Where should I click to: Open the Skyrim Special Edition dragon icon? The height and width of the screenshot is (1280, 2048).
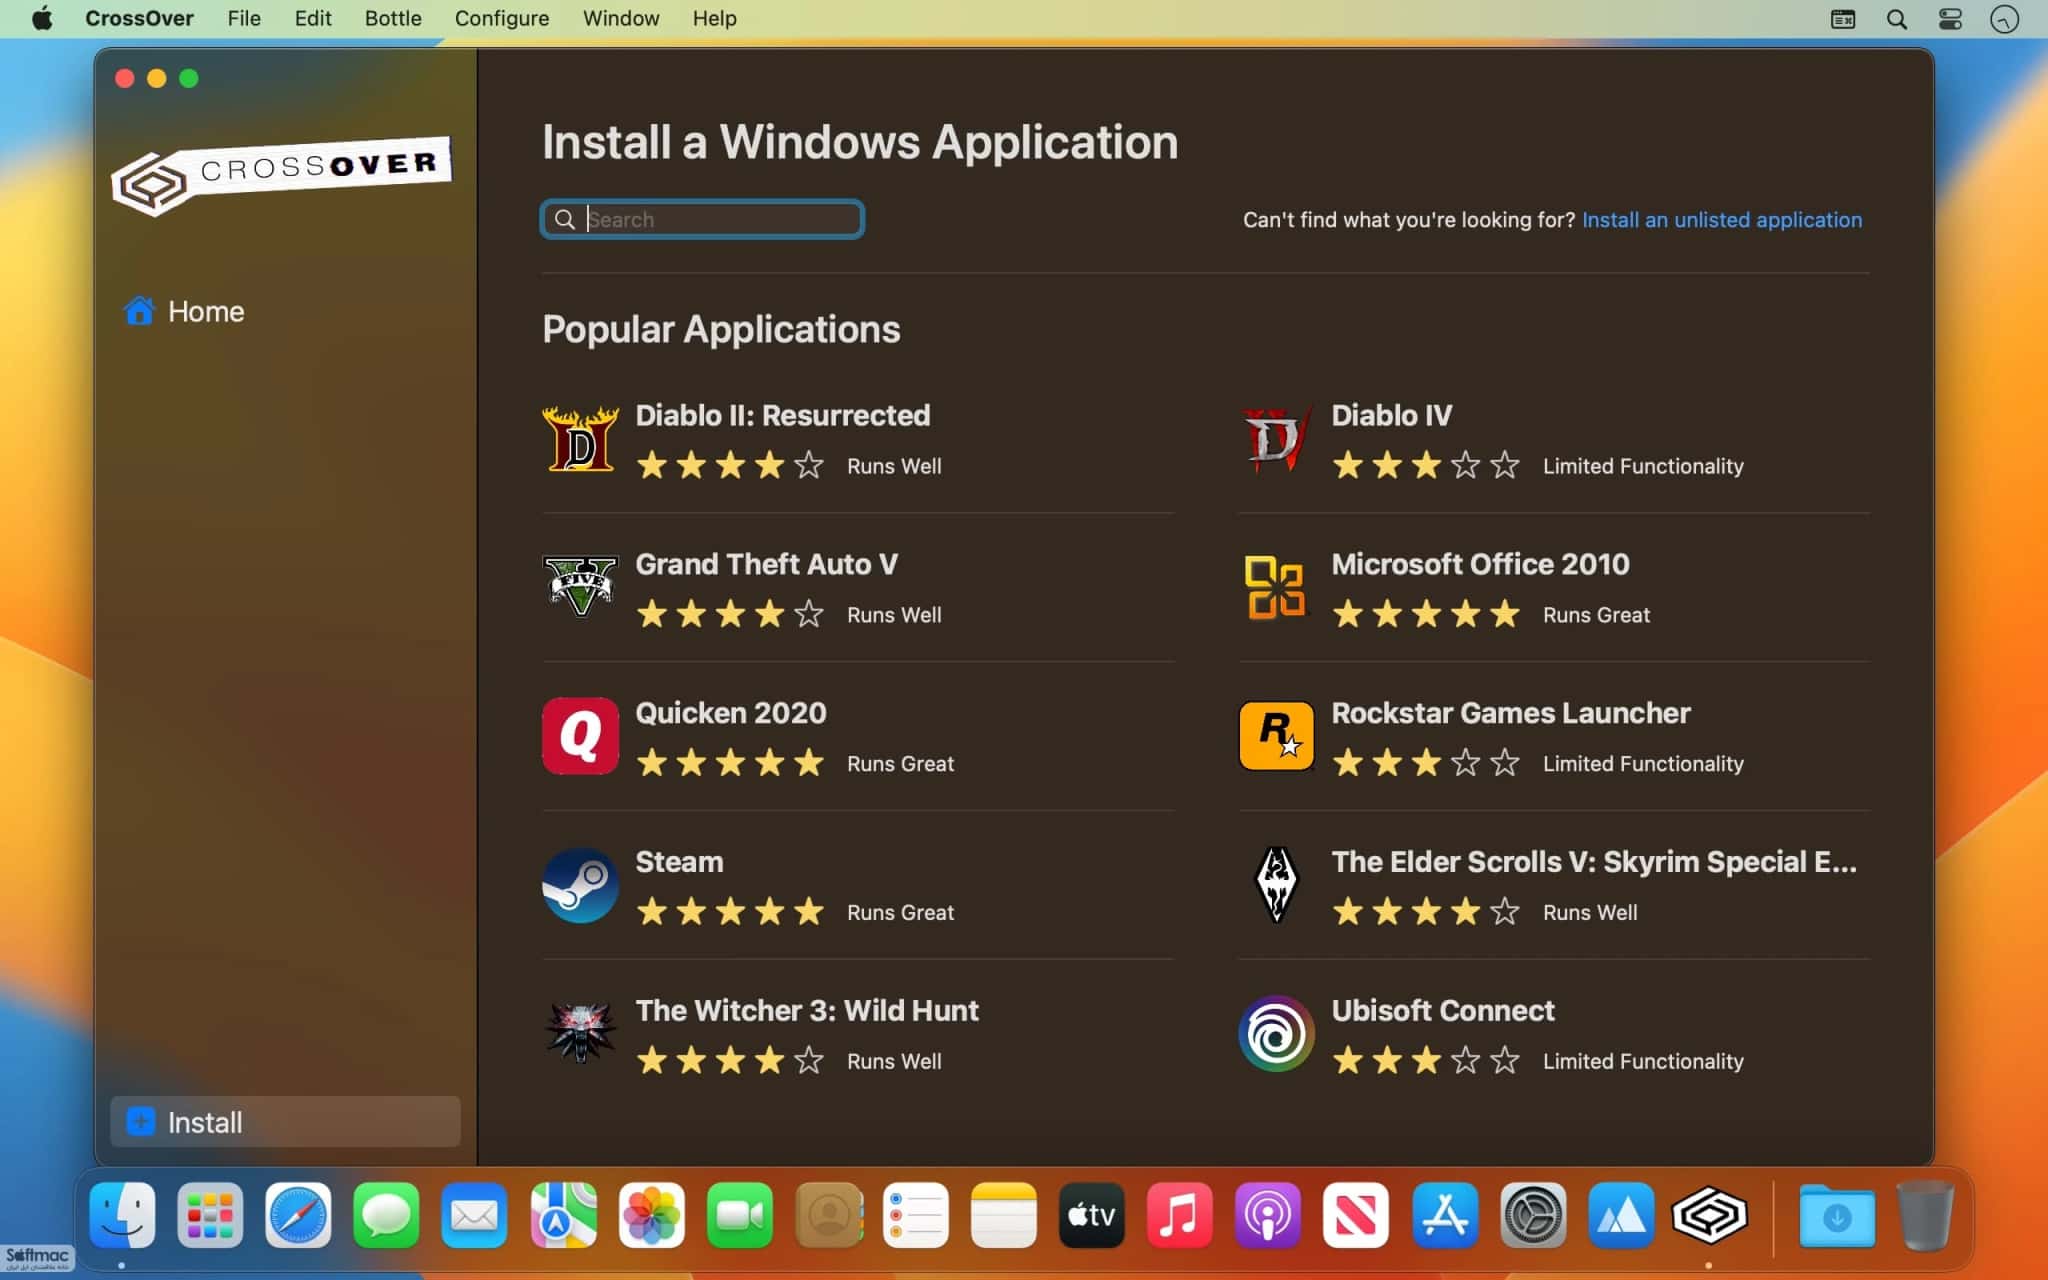click(1276, 885)
